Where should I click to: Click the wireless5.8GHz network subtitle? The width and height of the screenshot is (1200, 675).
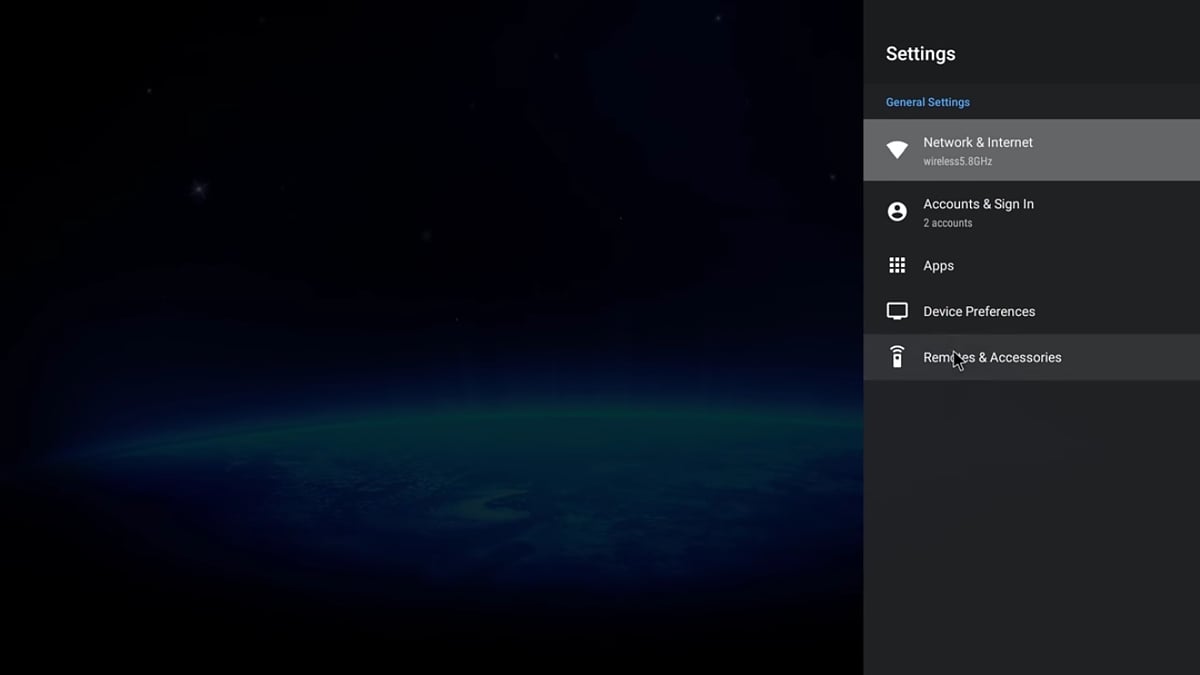[x=957, y=162]
